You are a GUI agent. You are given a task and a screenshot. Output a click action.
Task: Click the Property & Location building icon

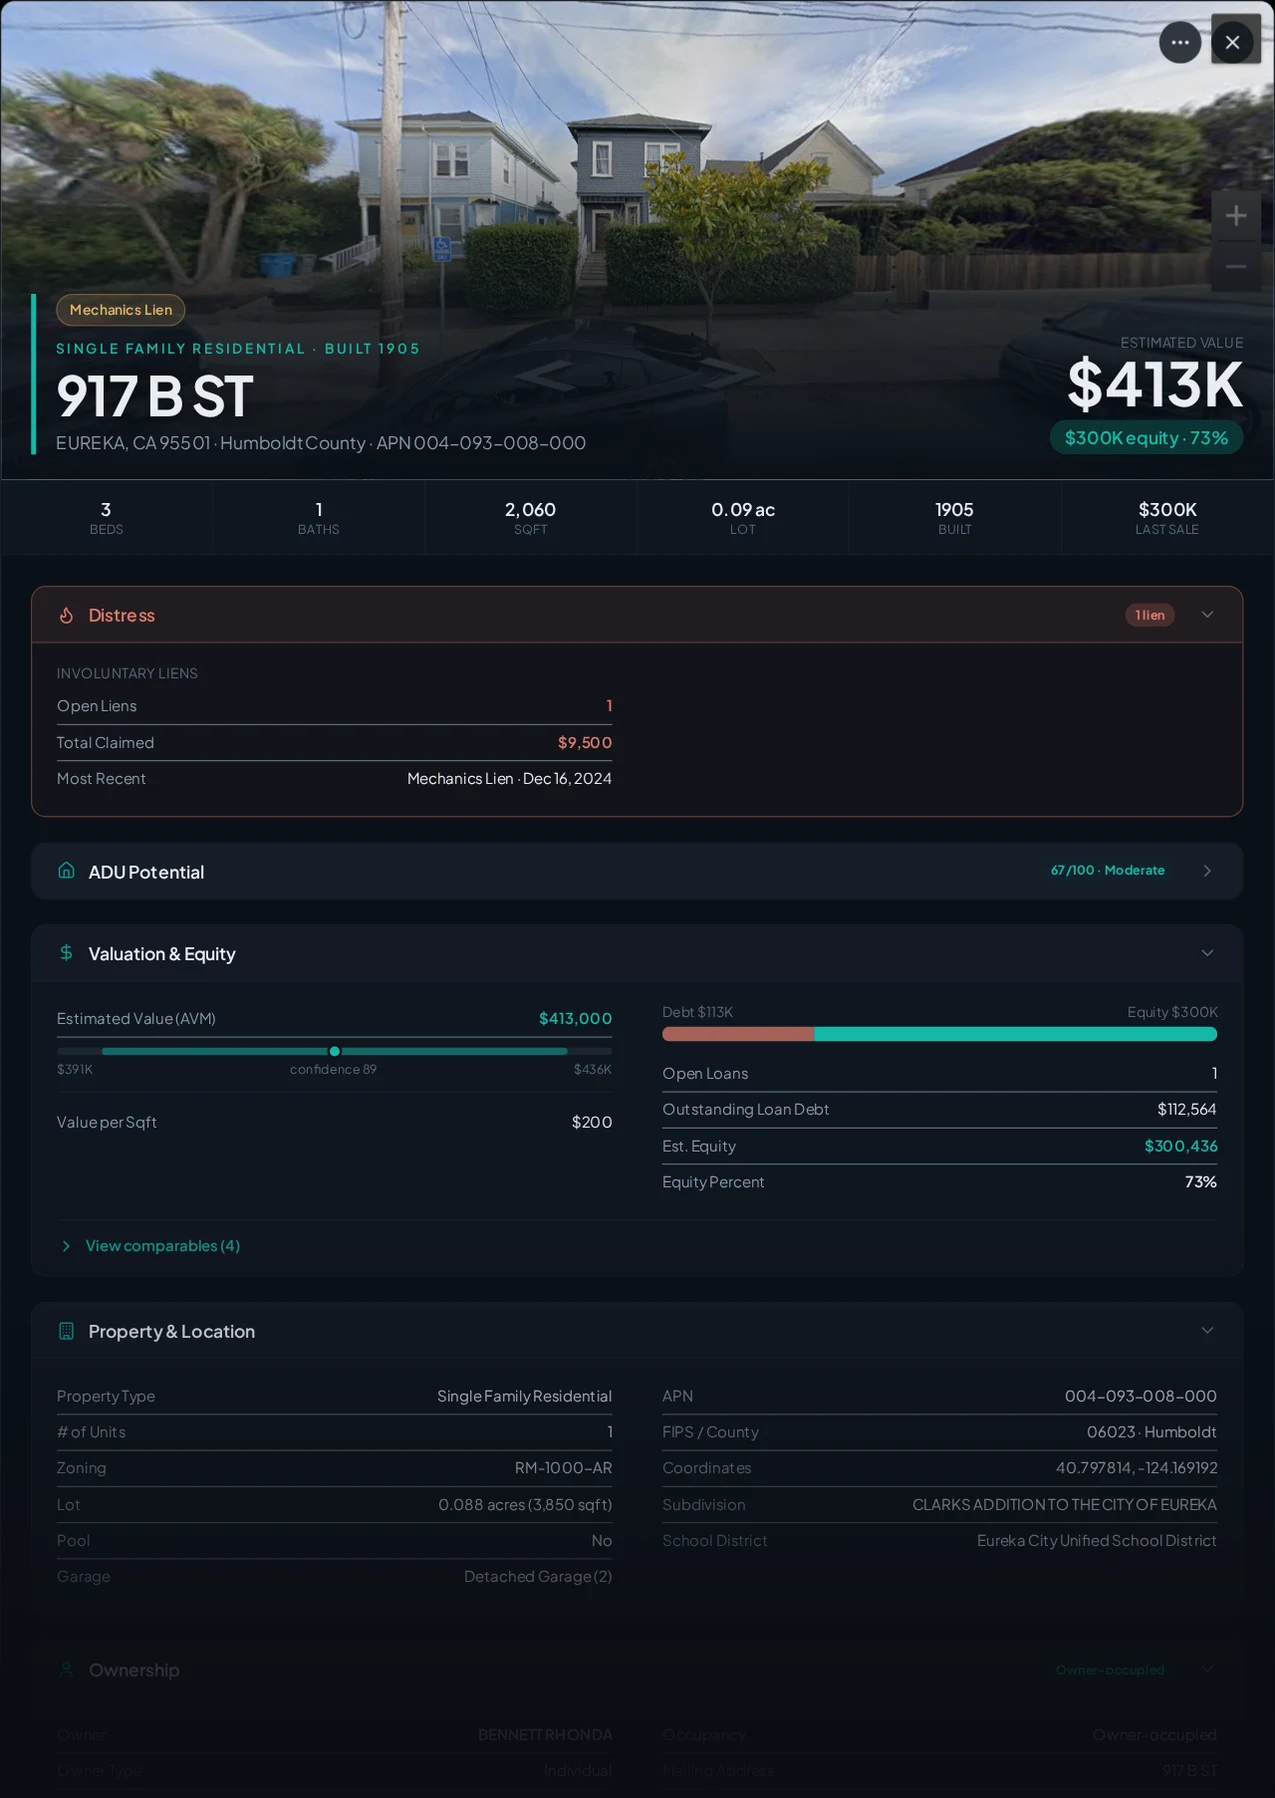pos(66,1331)
